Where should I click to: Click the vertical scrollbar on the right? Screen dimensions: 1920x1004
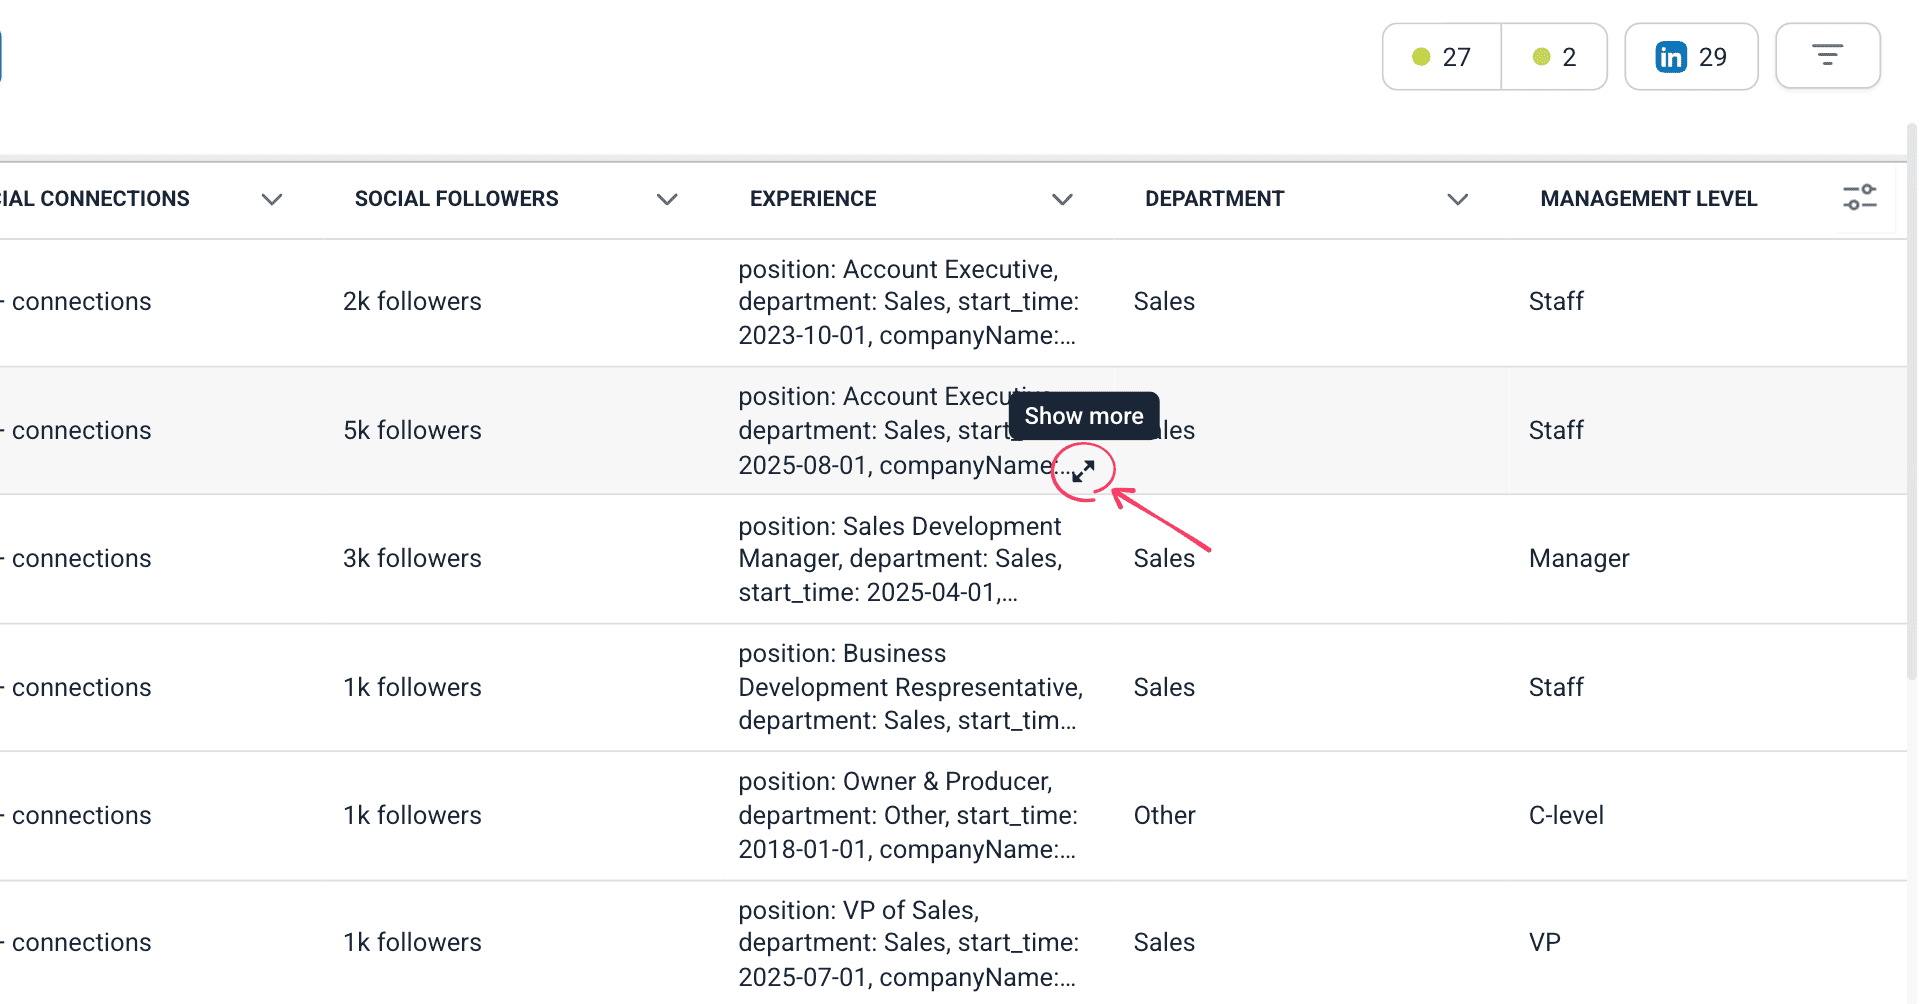click(1912, 400)
